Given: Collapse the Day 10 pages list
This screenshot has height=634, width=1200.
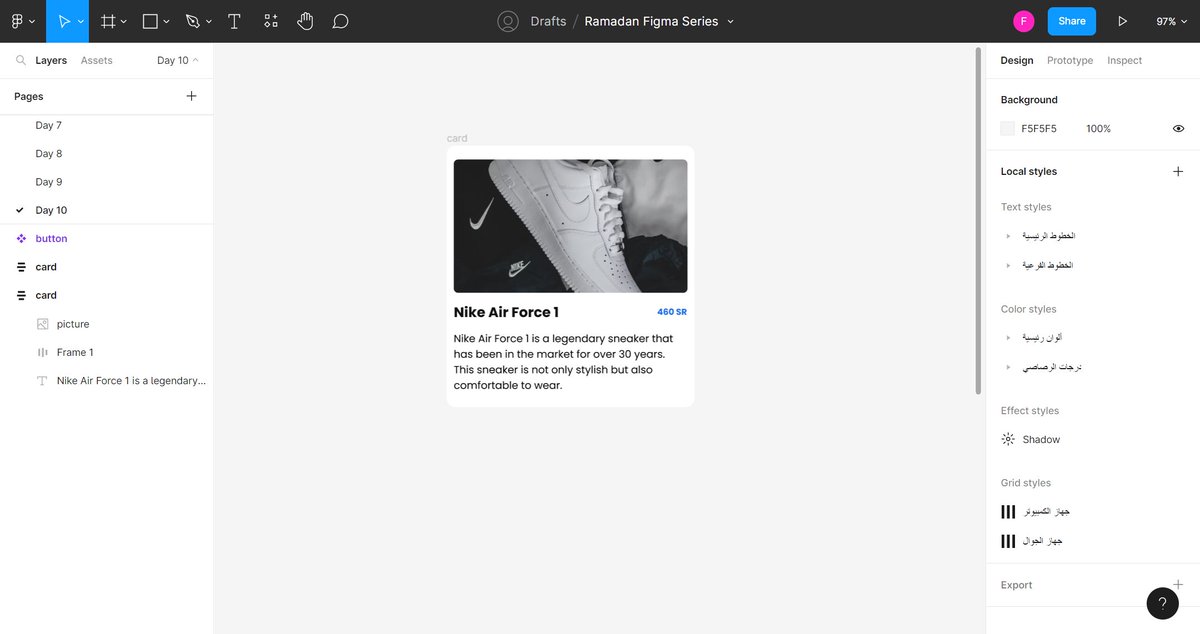Looking at the screenshot, I should point(178,60).
